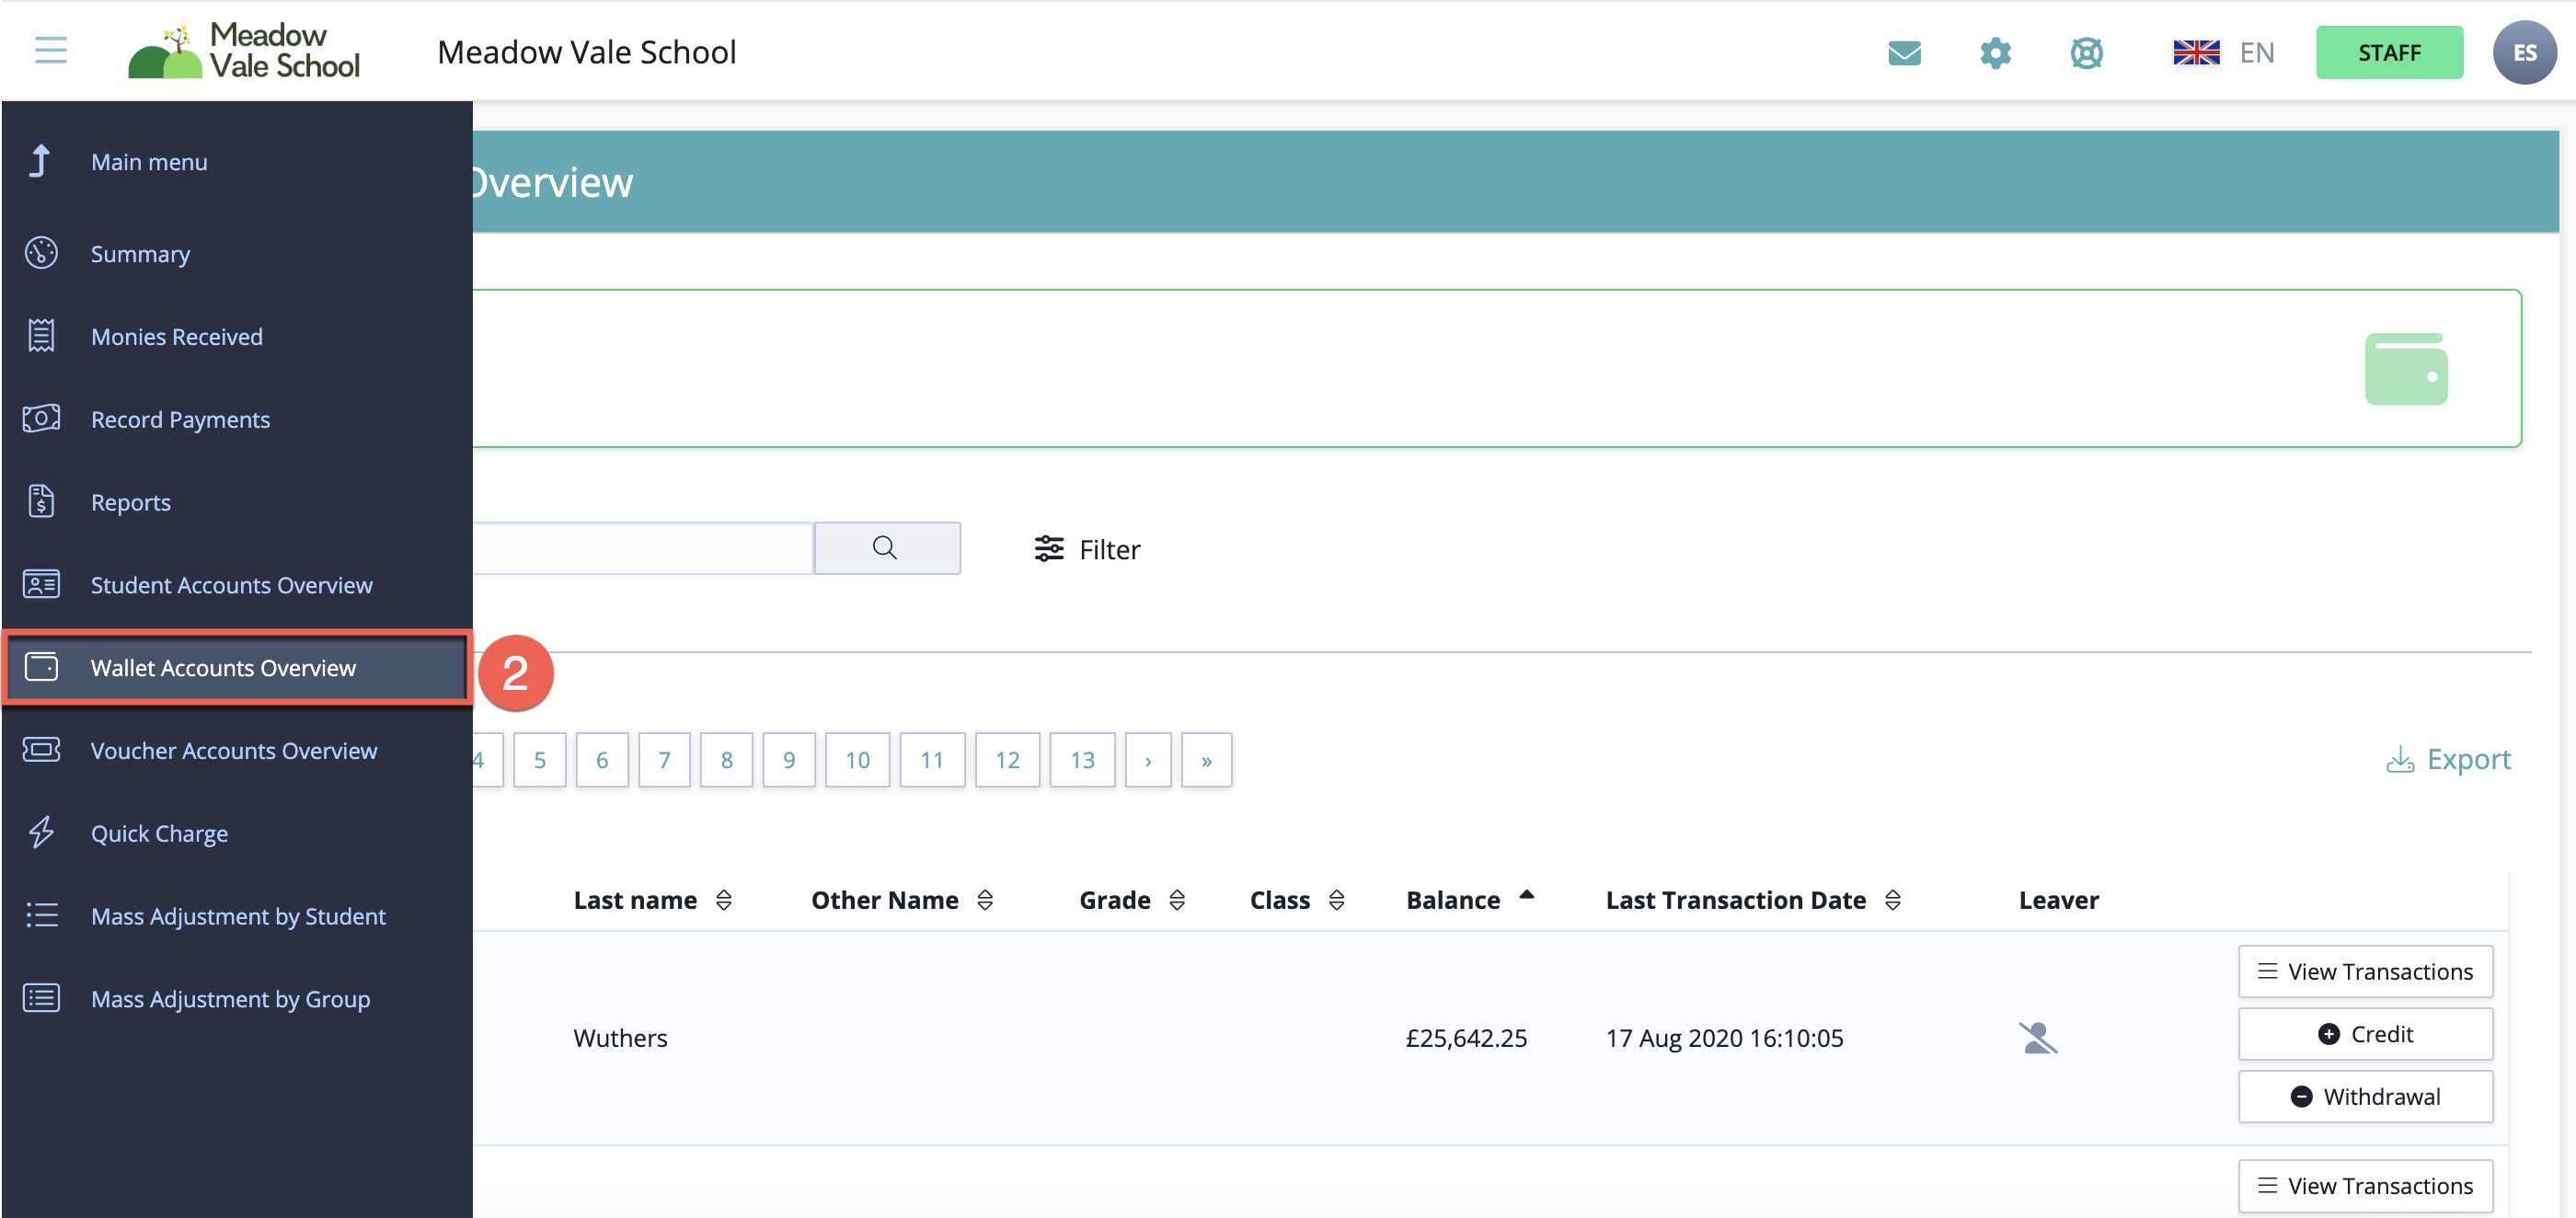
Task: Go to the next page arrow
Action: pyautogui.click(x=1148, y=759)
